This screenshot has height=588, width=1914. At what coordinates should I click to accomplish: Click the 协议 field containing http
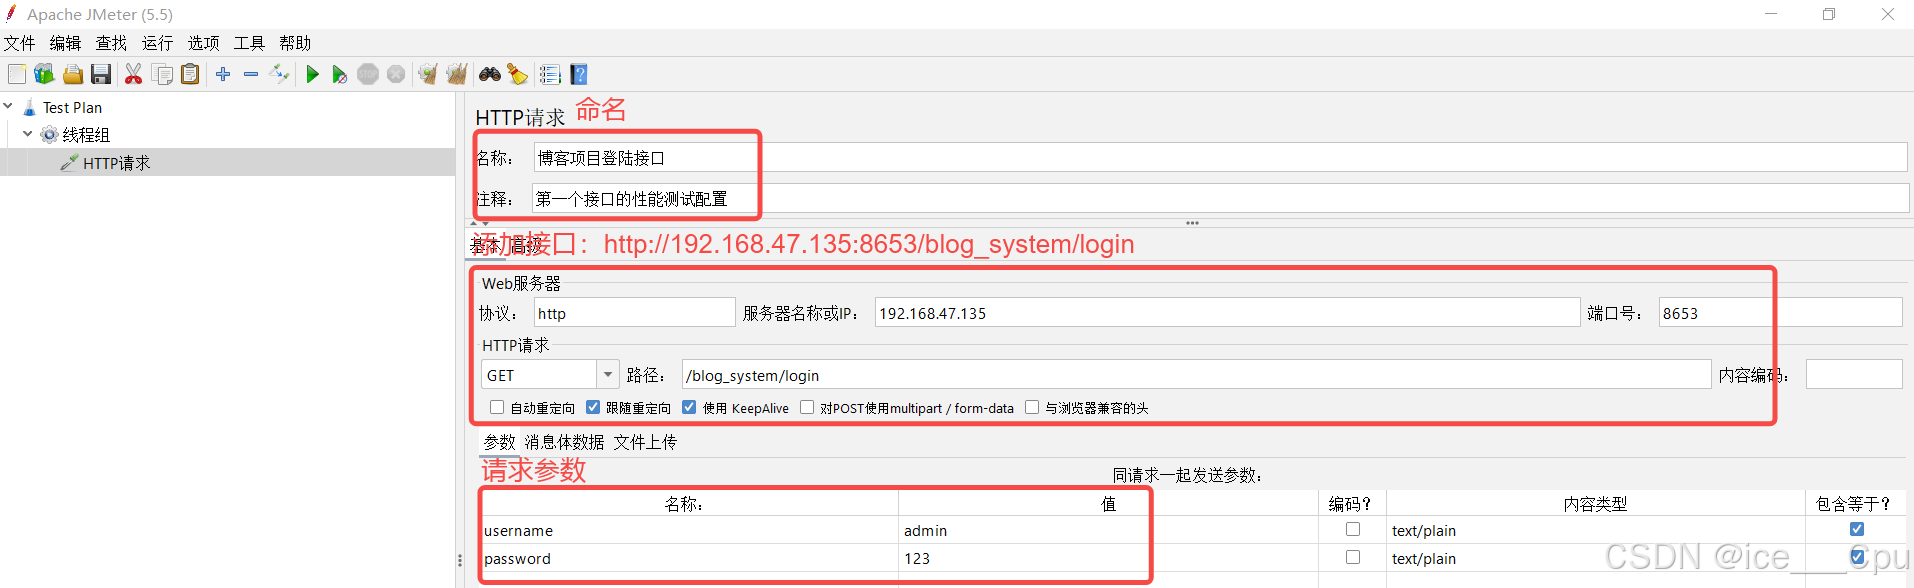point(635,313)
